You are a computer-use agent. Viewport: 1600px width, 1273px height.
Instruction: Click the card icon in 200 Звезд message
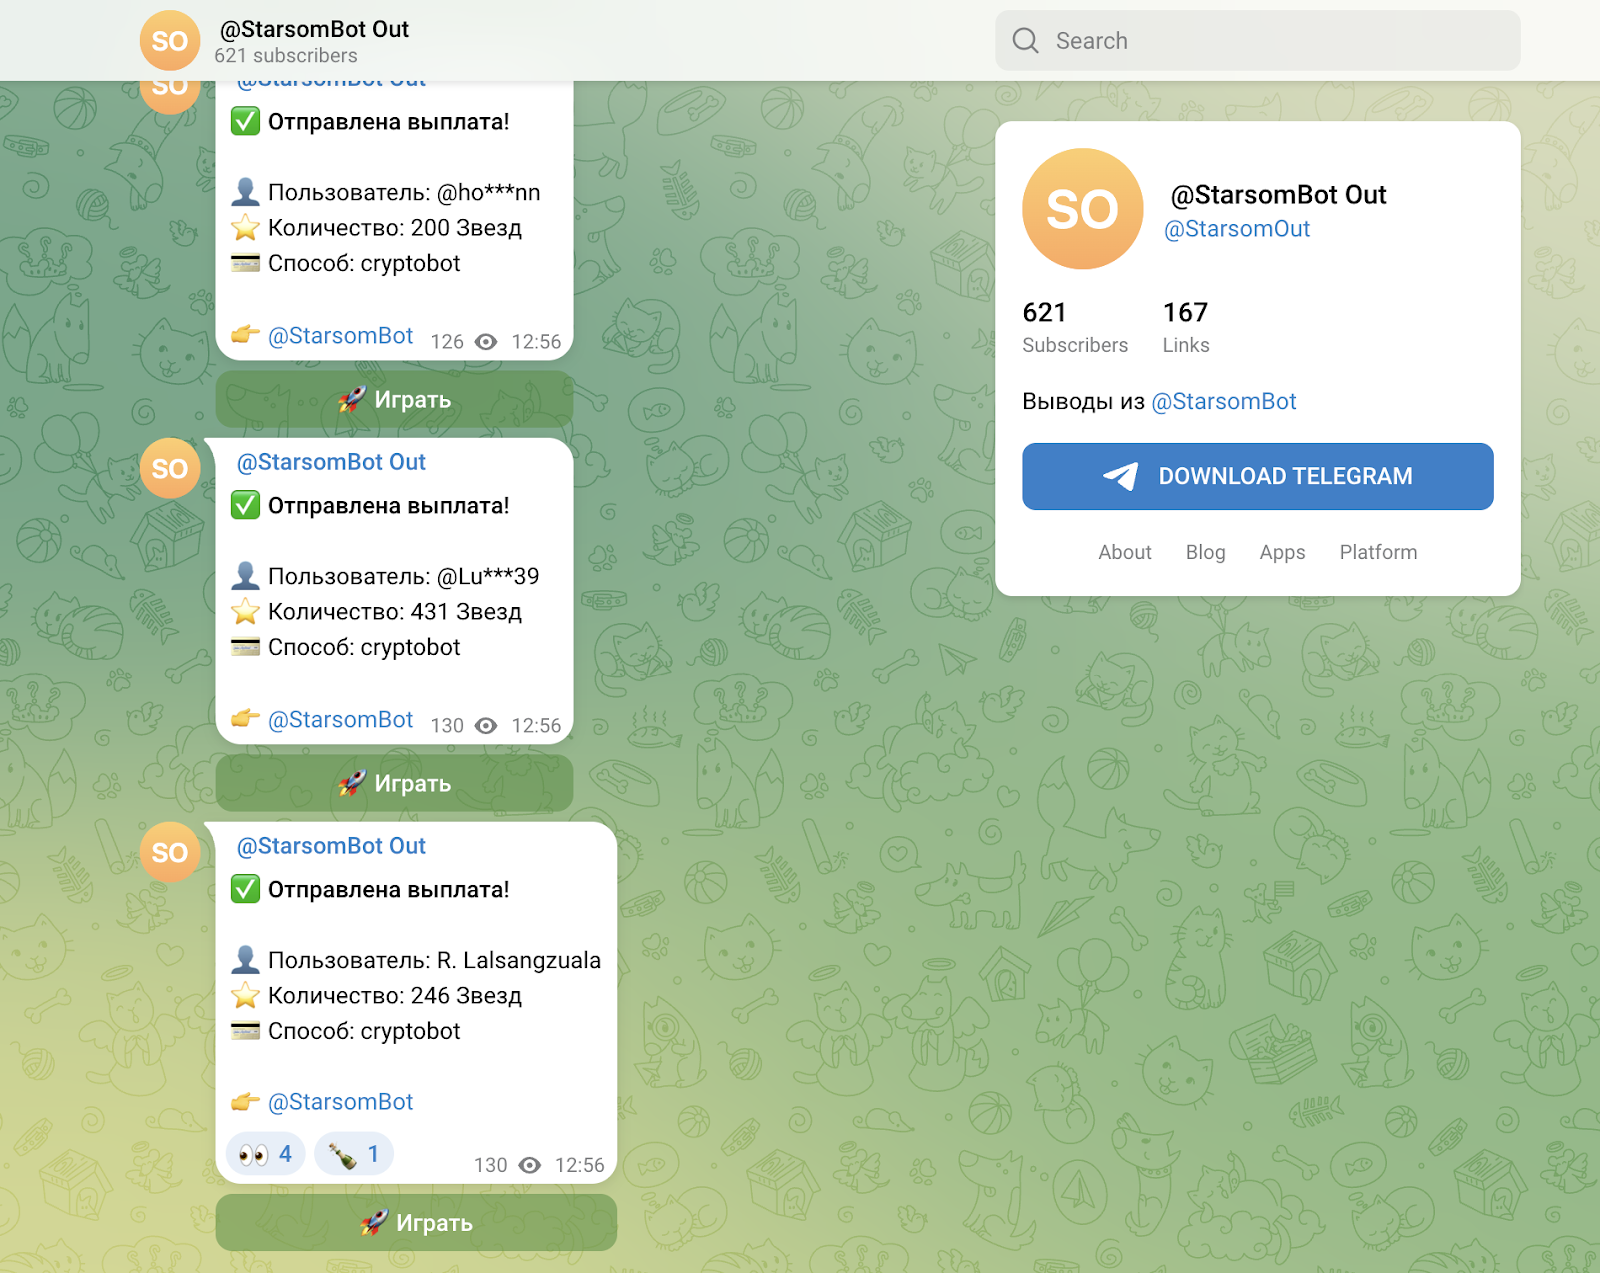click(245, 264)
